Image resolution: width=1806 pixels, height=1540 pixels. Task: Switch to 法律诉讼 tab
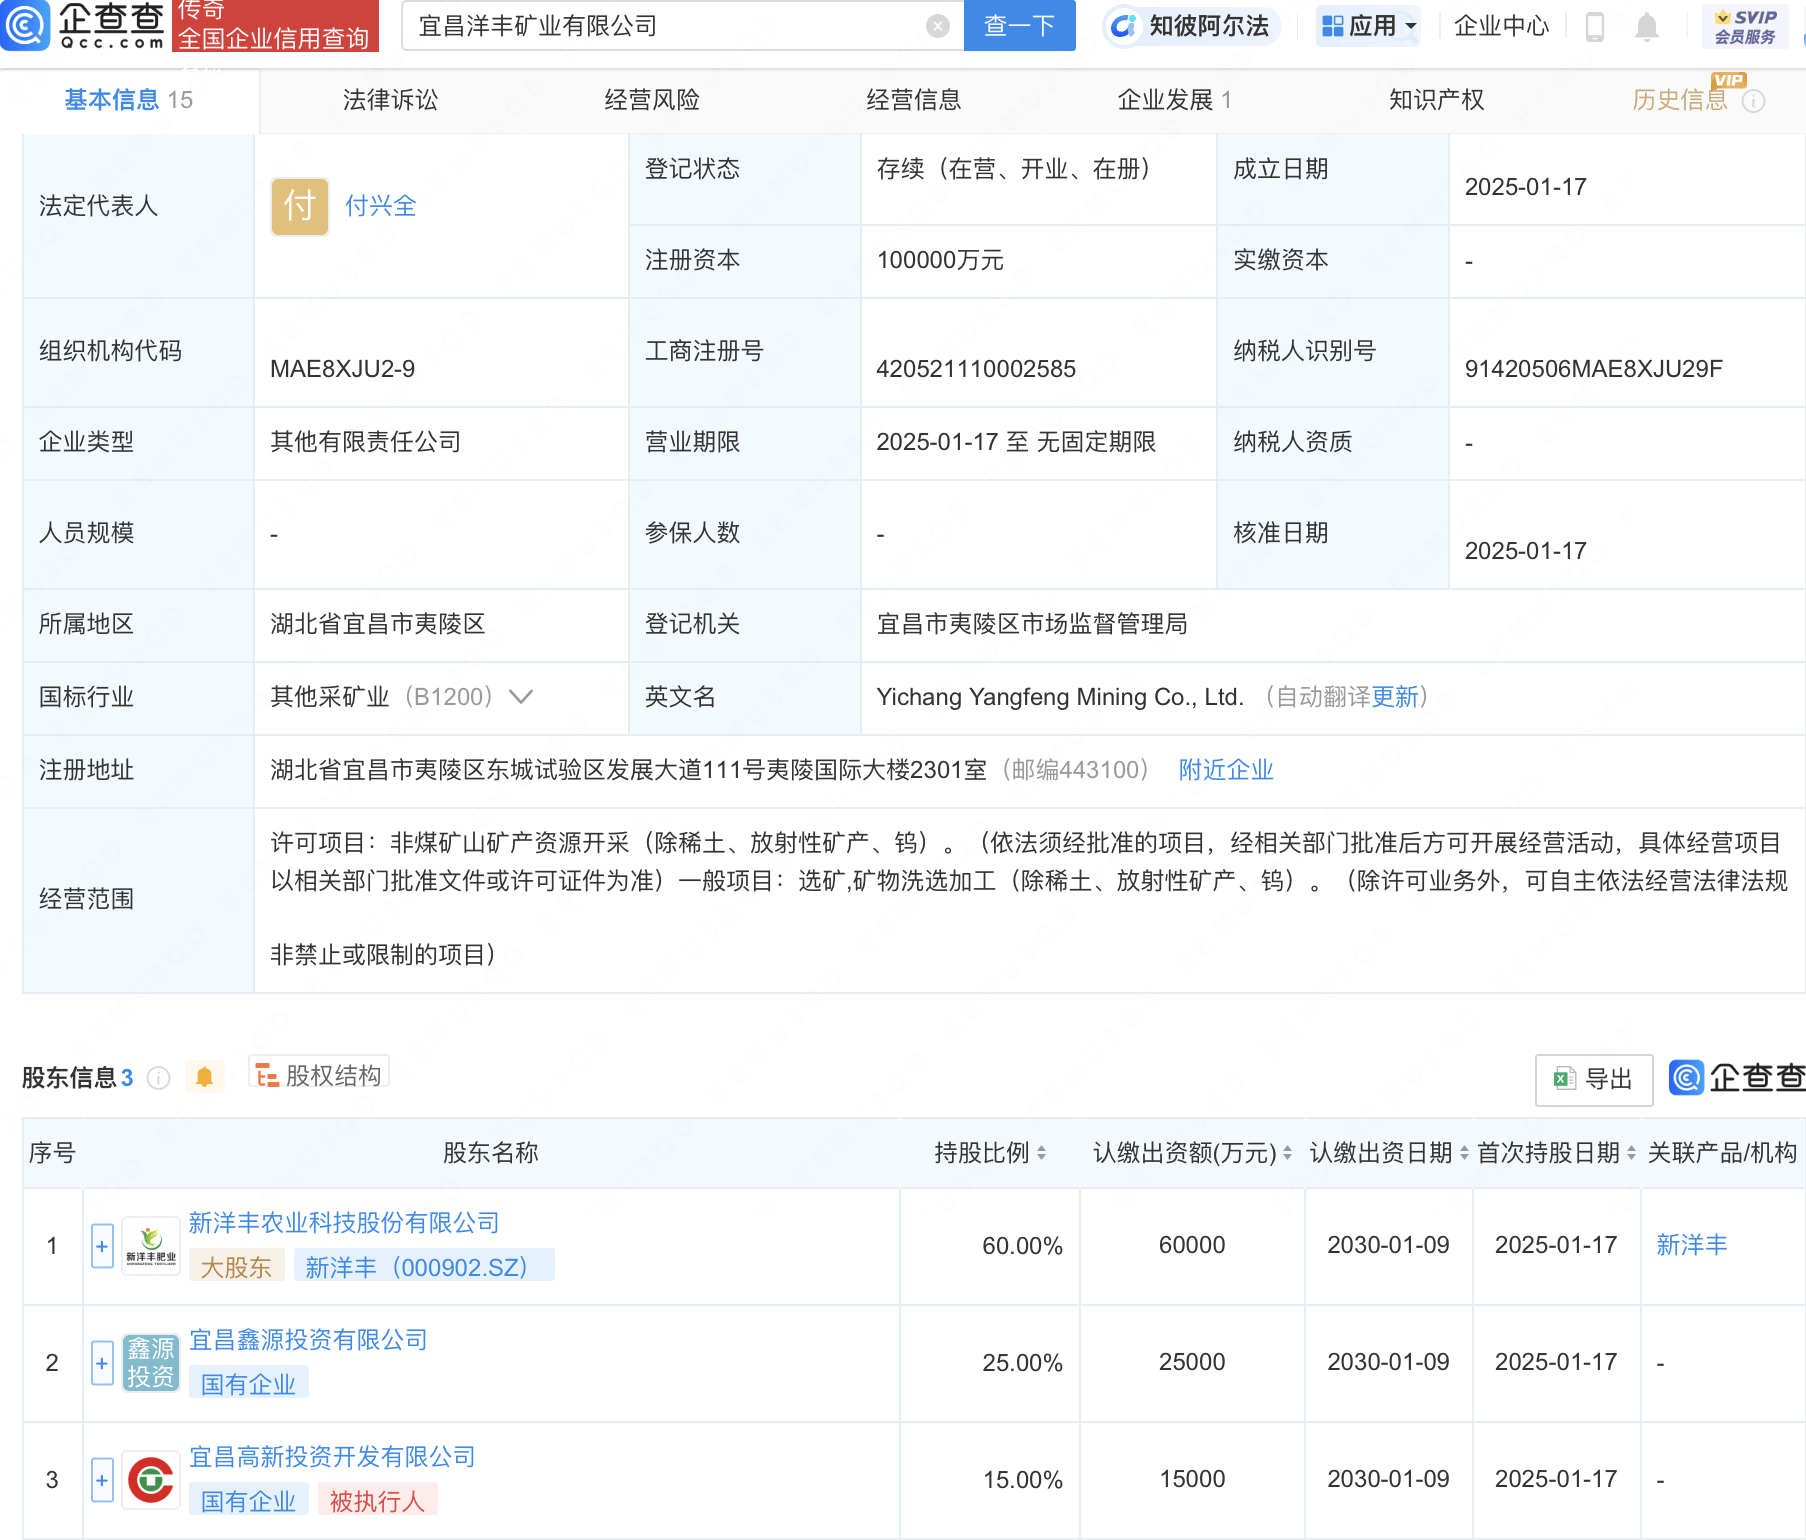tap(390, 100)
